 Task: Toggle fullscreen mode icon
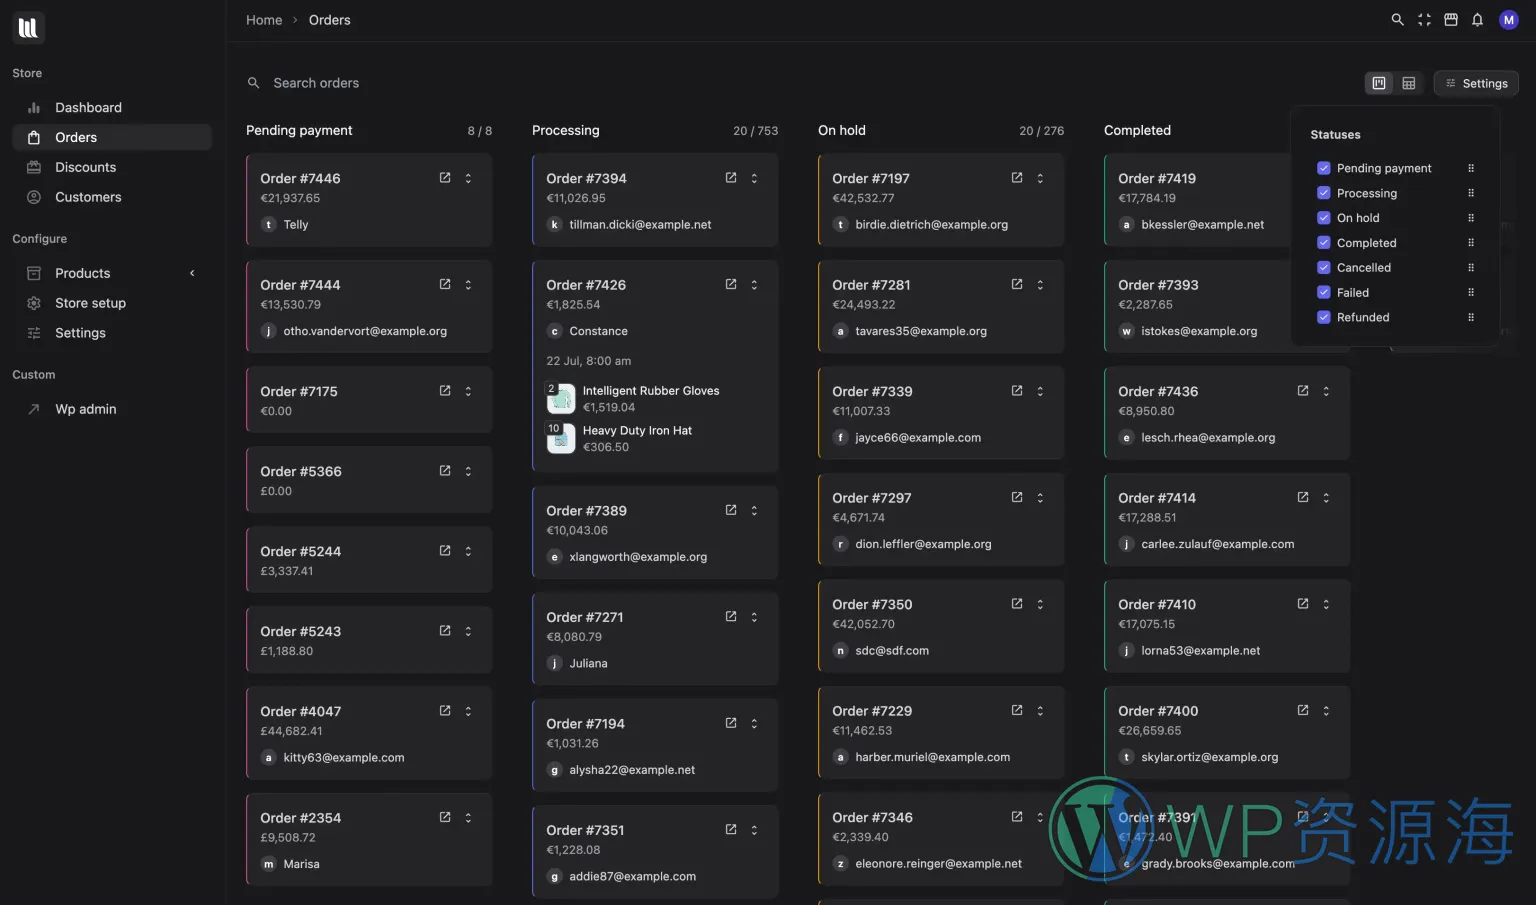click(x=1424, y=20)
